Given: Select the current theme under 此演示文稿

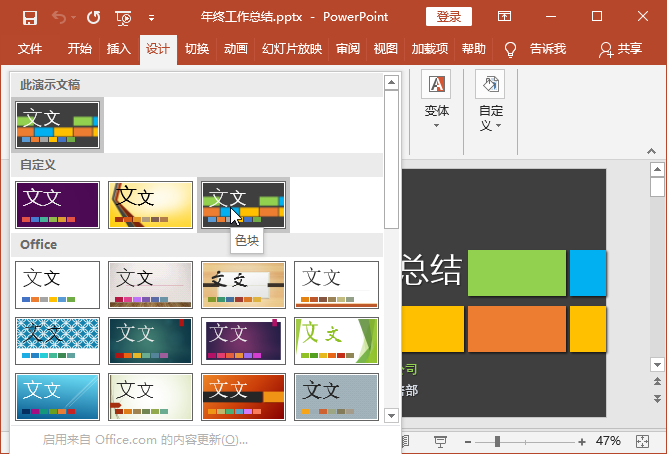Looking at the screenshot, I should 57,125.
